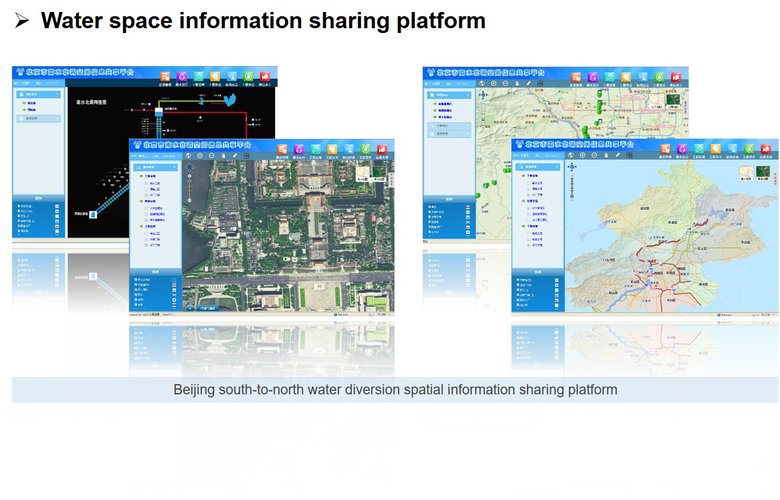The image size is (780, 500).
Task: Collapse the layer panel header arrow in the district map window
Action: coord(557,167)
